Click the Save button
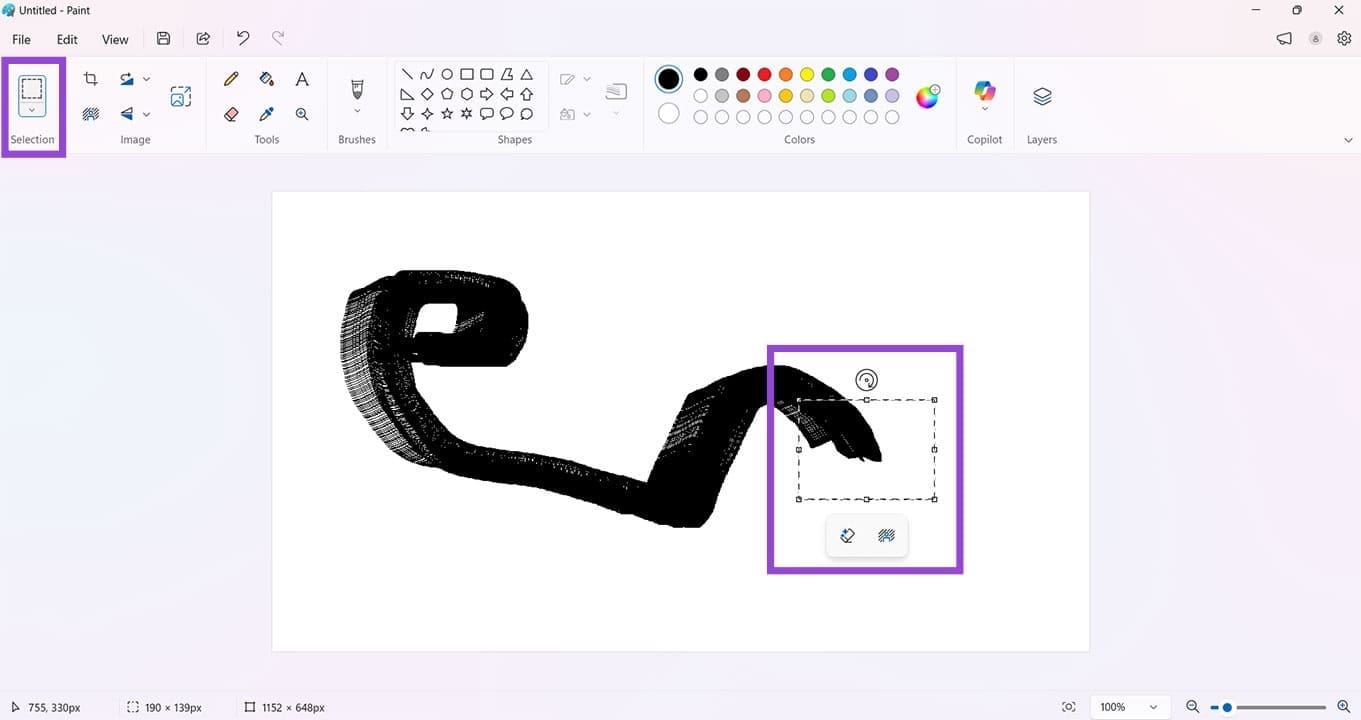Image resolution: width=1361 pixels, height=720 pixels. [163, 37]
